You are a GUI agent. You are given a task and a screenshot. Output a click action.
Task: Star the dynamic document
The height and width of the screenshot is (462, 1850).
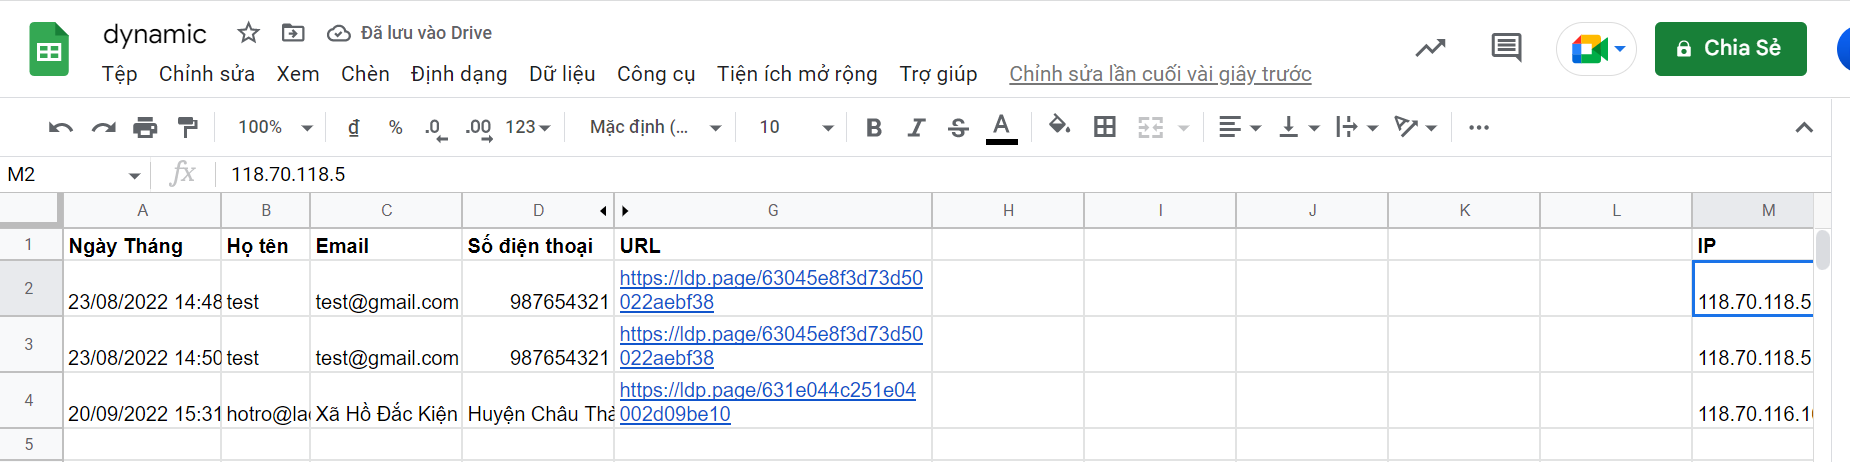click(x=248, y=33)
